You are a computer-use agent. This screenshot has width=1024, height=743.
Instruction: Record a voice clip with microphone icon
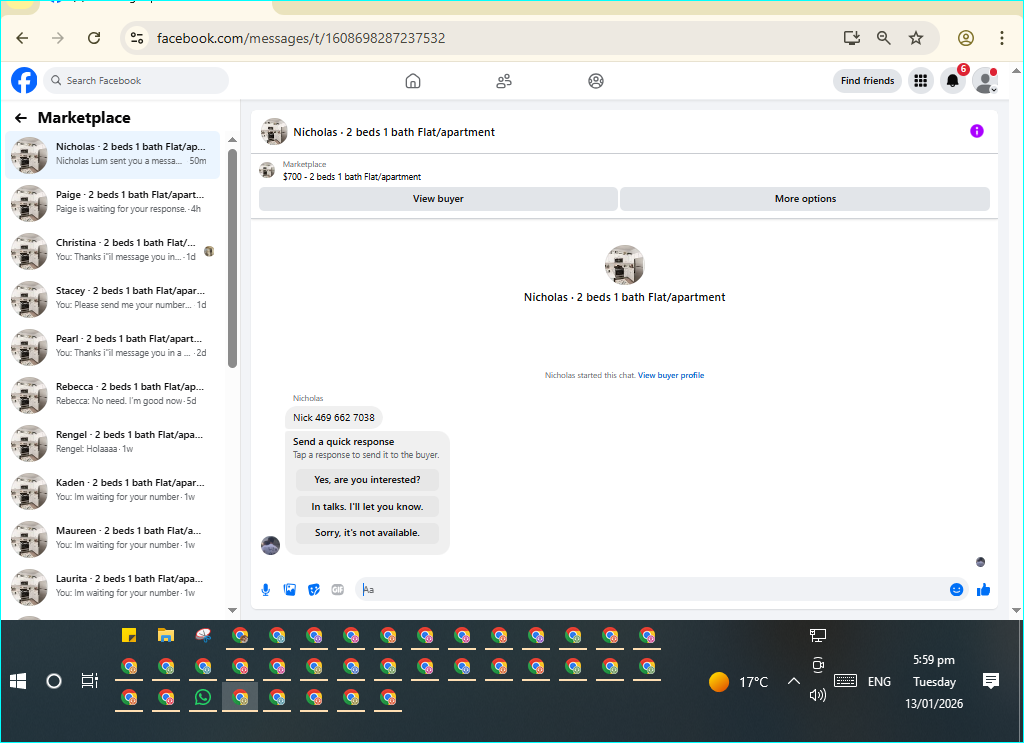tap(266, 590)
